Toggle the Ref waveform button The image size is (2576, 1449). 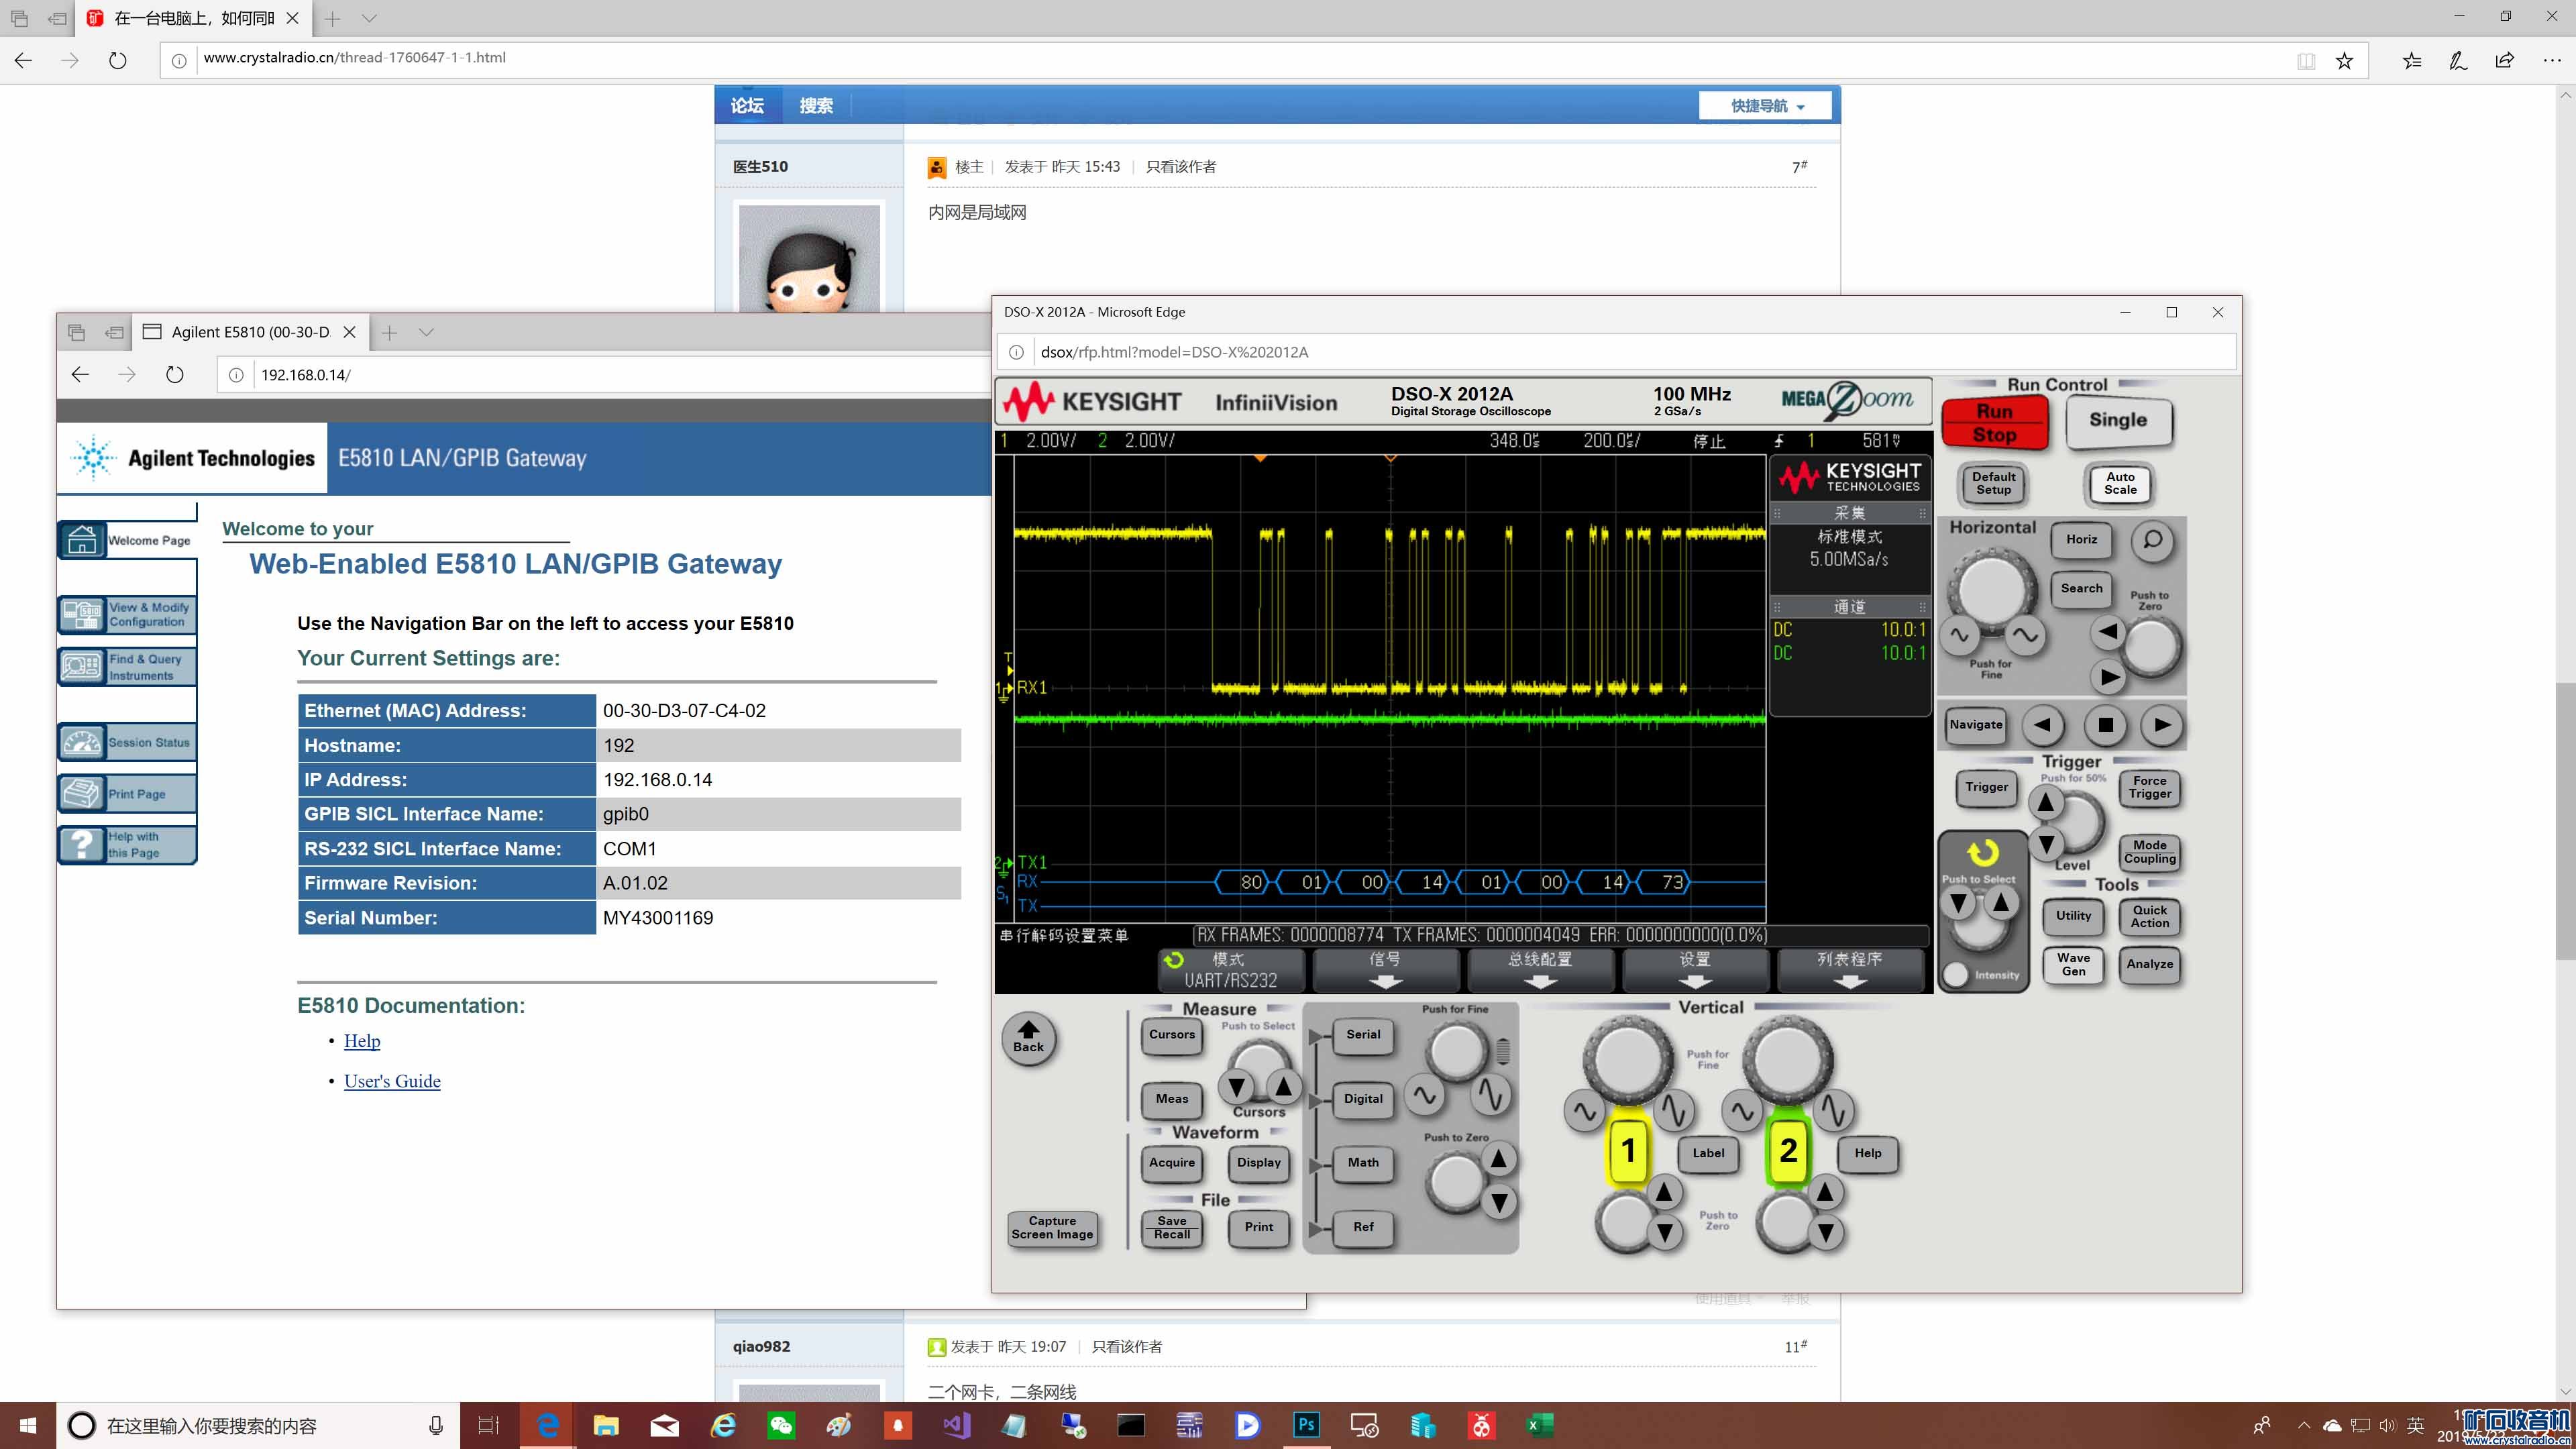[1362, 1227]
